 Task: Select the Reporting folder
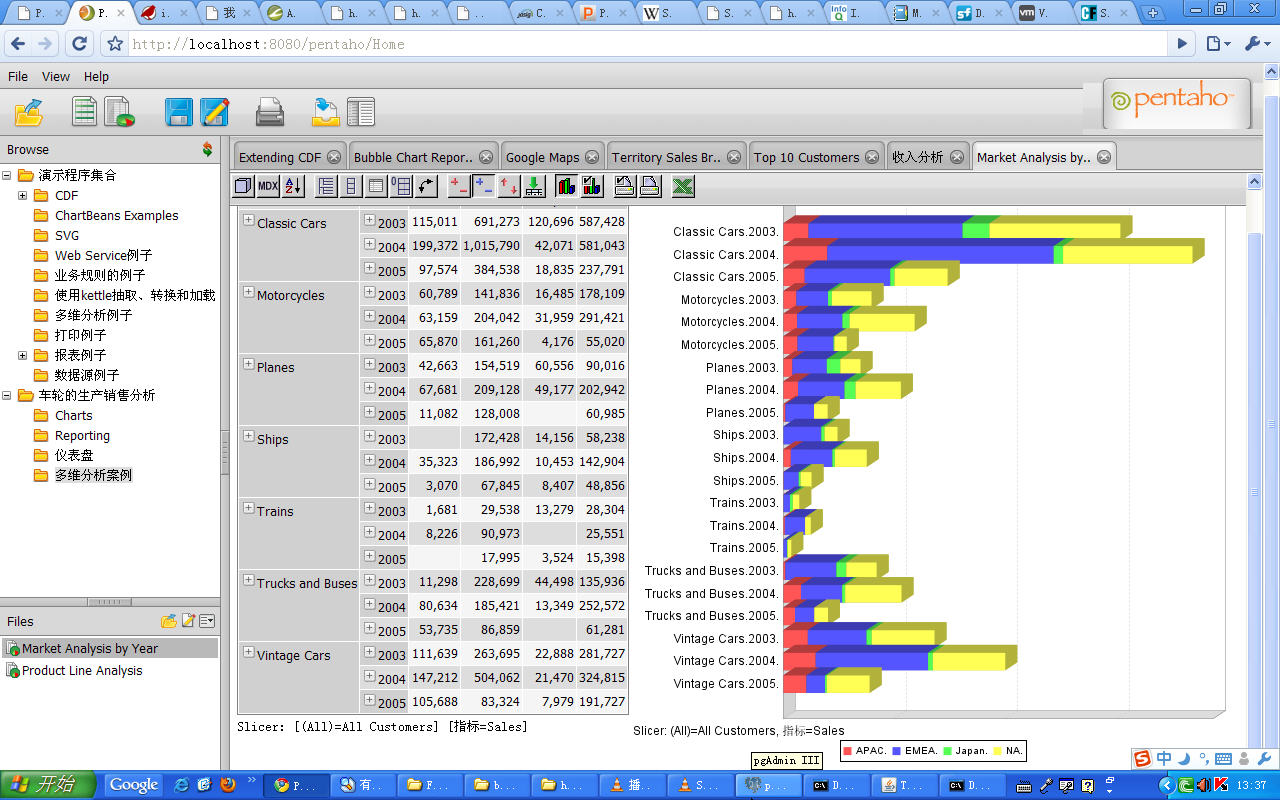[x=82, y=436]
